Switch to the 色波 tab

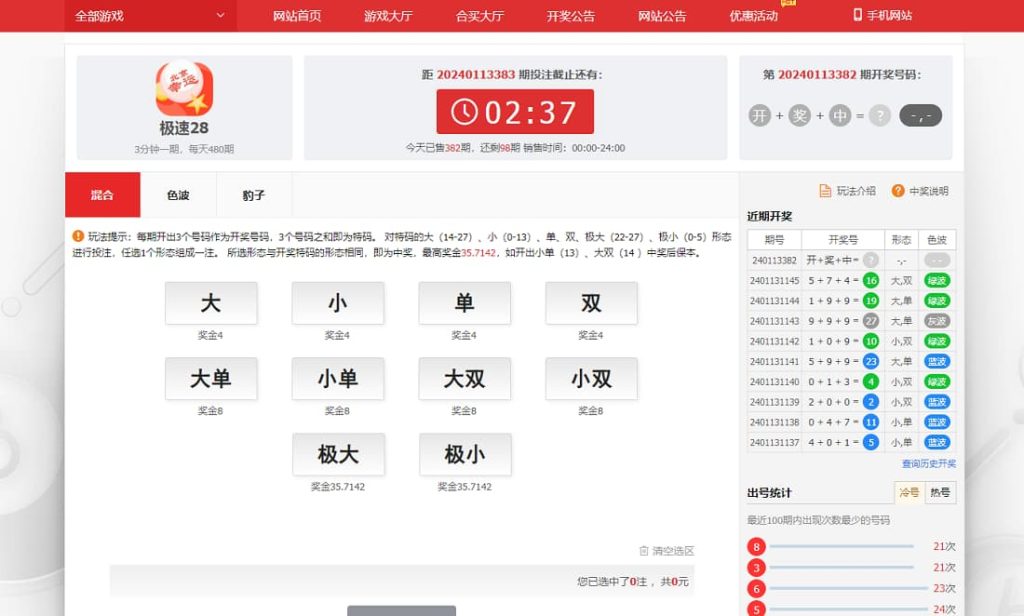(x=177, y=195)
